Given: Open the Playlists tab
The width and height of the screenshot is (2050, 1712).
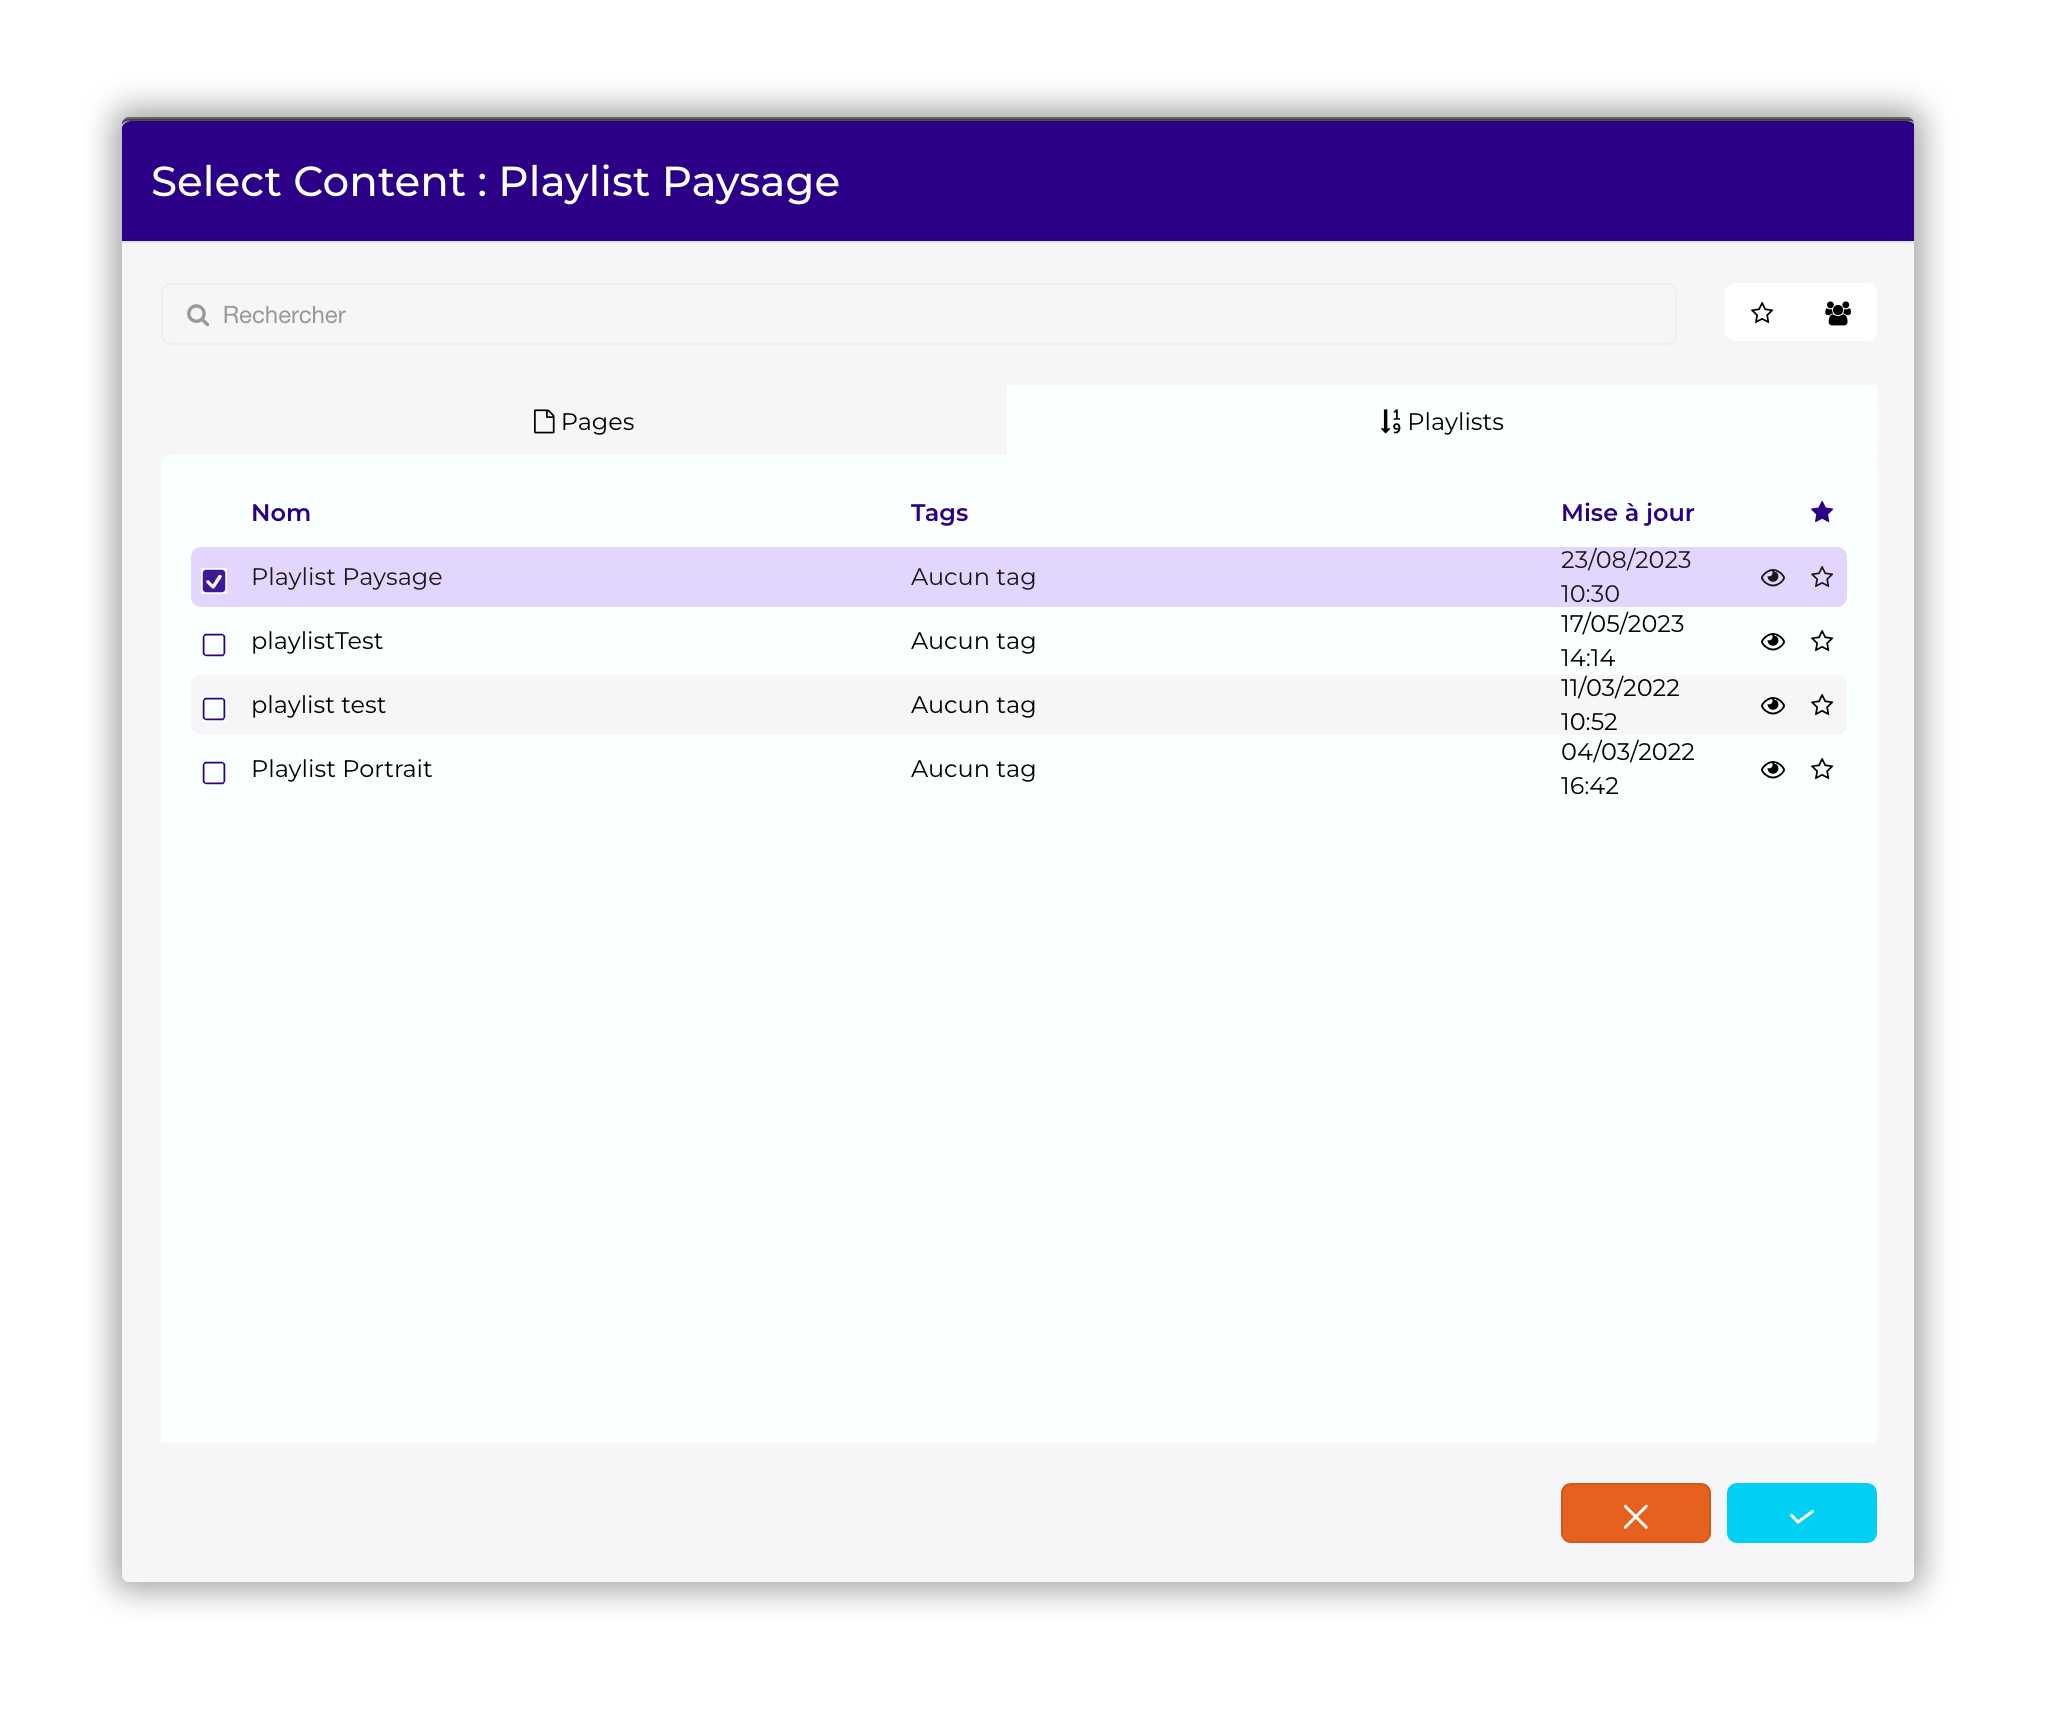Looking at the screenshot, I should (x=1441, y=422).
